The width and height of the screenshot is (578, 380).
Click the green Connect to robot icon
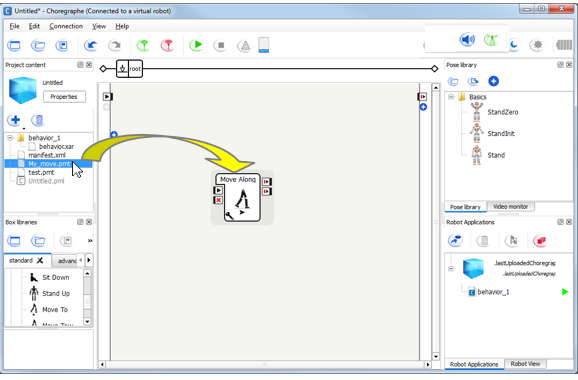(x=143, y=45)
